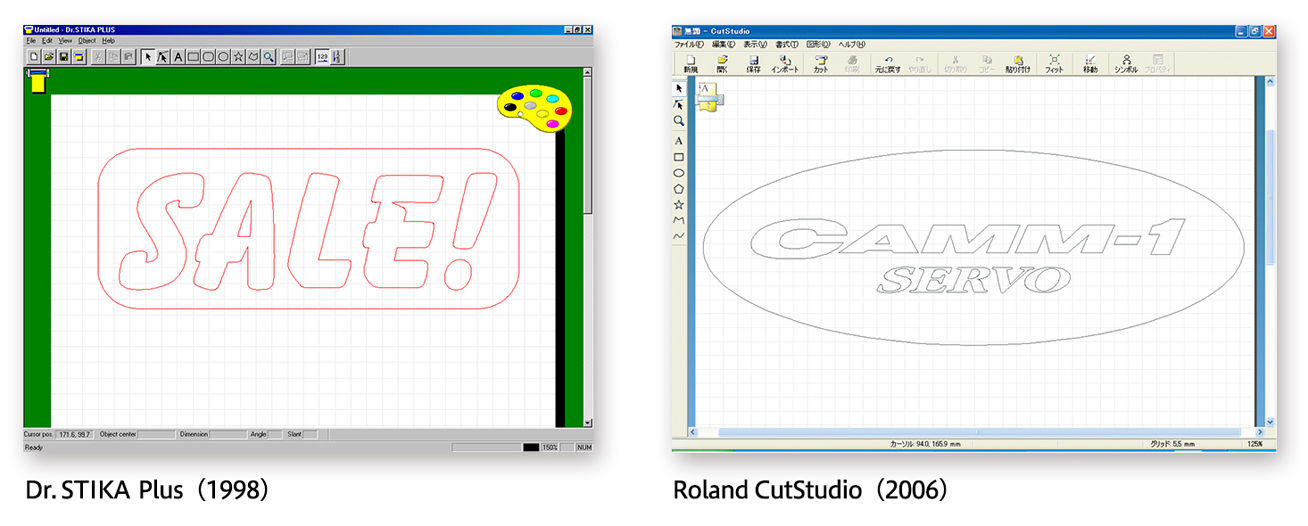This screenshot has width=1308, height=526.
Task: Open the ファイル menu in CutStudio
Action: [x=689, y=45]
